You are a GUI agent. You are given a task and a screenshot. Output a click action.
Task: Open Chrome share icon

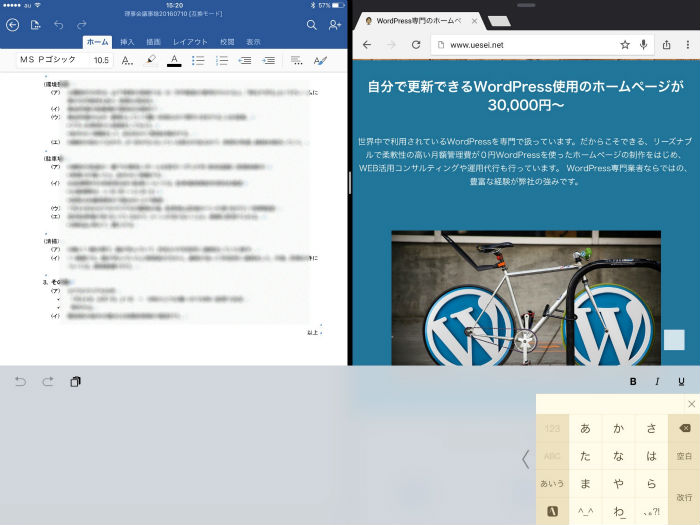coord(667,45)
